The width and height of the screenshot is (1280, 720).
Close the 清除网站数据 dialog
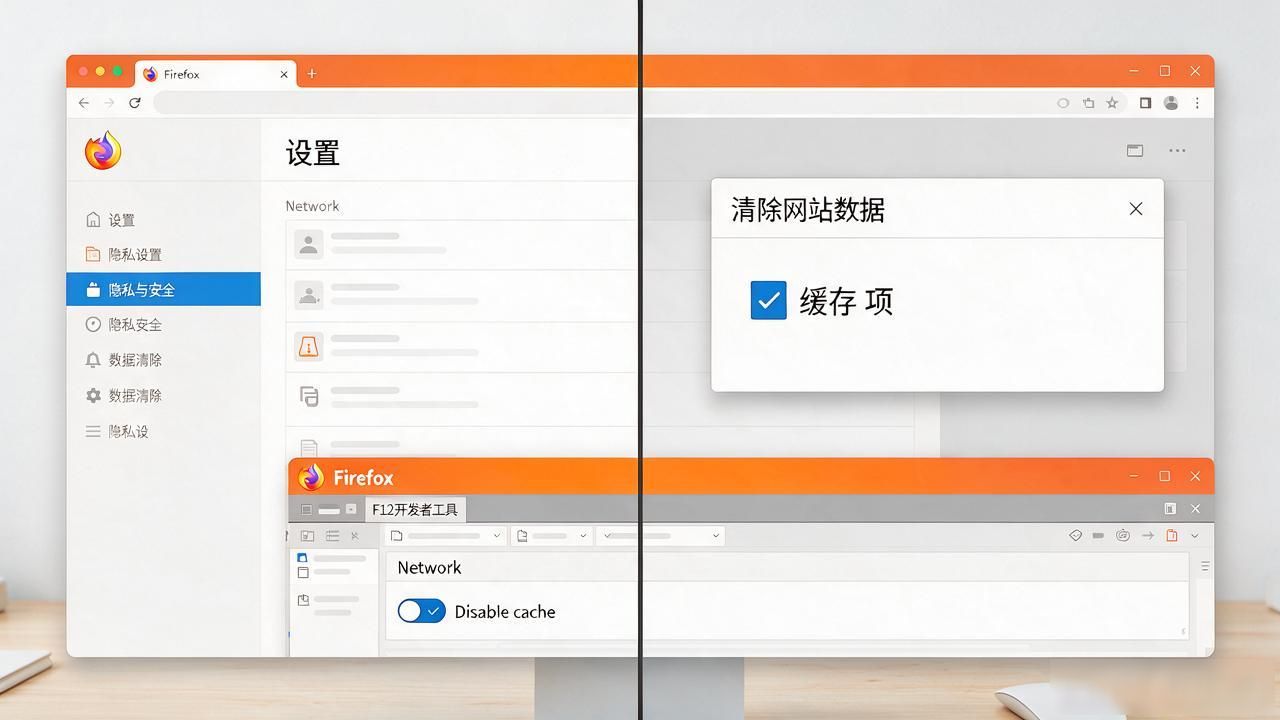click(1136, 209)
